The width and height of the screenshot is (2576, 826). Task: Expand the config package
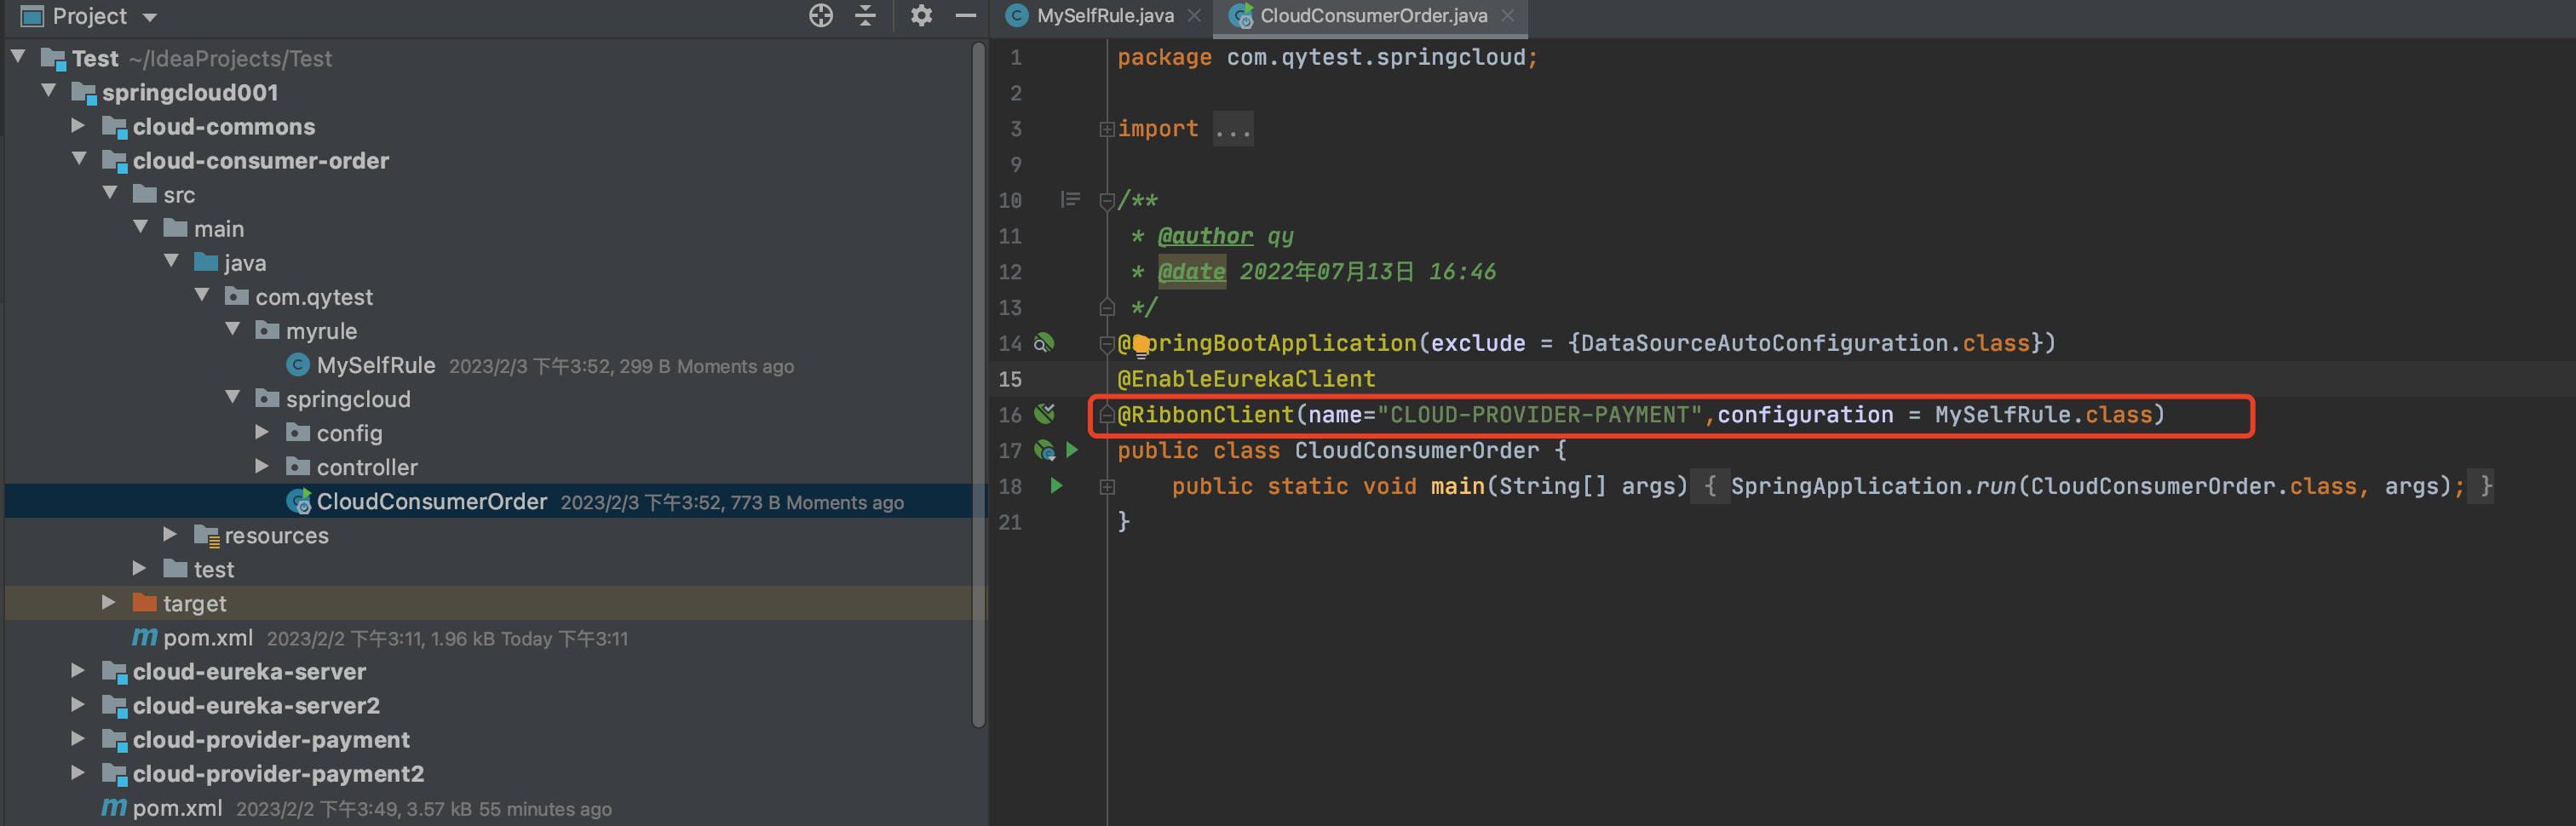tap(262, 432)
